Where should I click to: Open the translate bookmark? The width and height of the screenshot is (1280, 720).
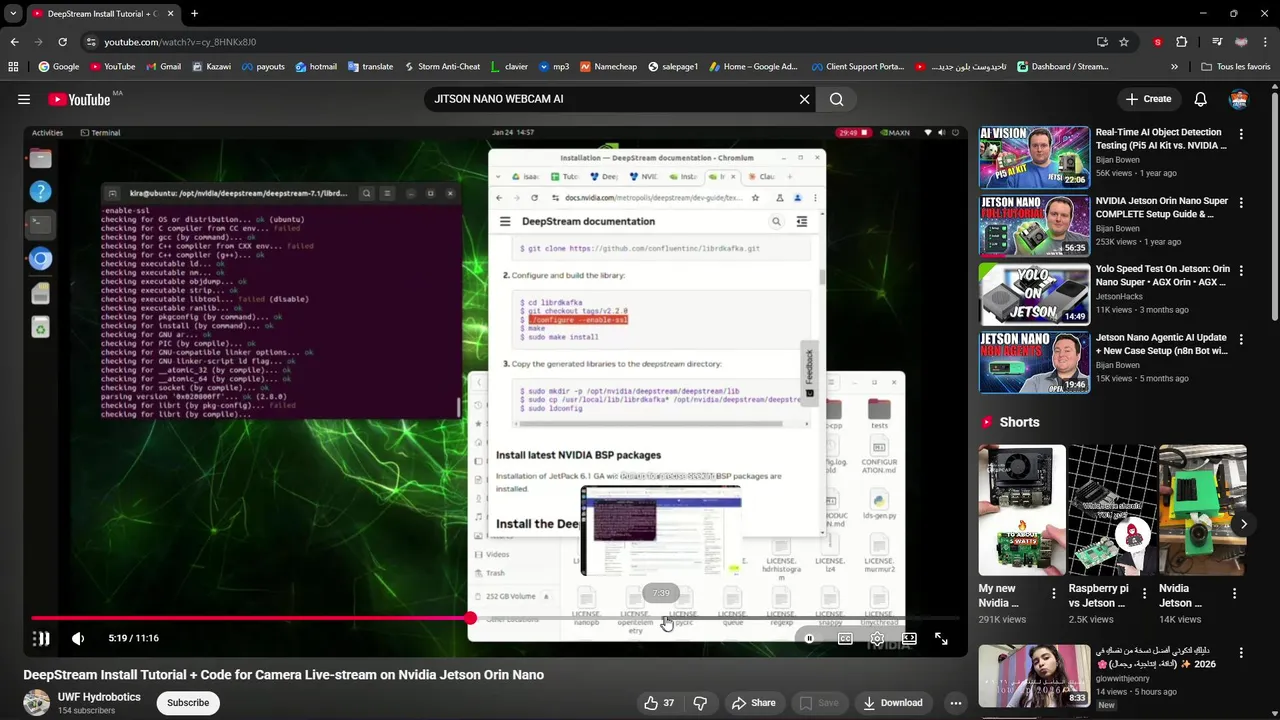(x=370, y=67)
